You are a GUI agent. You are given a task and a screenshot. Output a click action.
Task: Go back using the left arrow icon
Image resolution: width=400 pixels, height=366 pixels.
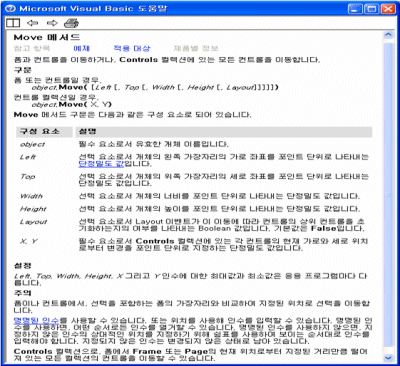pyautogui.click(x=33, y=23)
